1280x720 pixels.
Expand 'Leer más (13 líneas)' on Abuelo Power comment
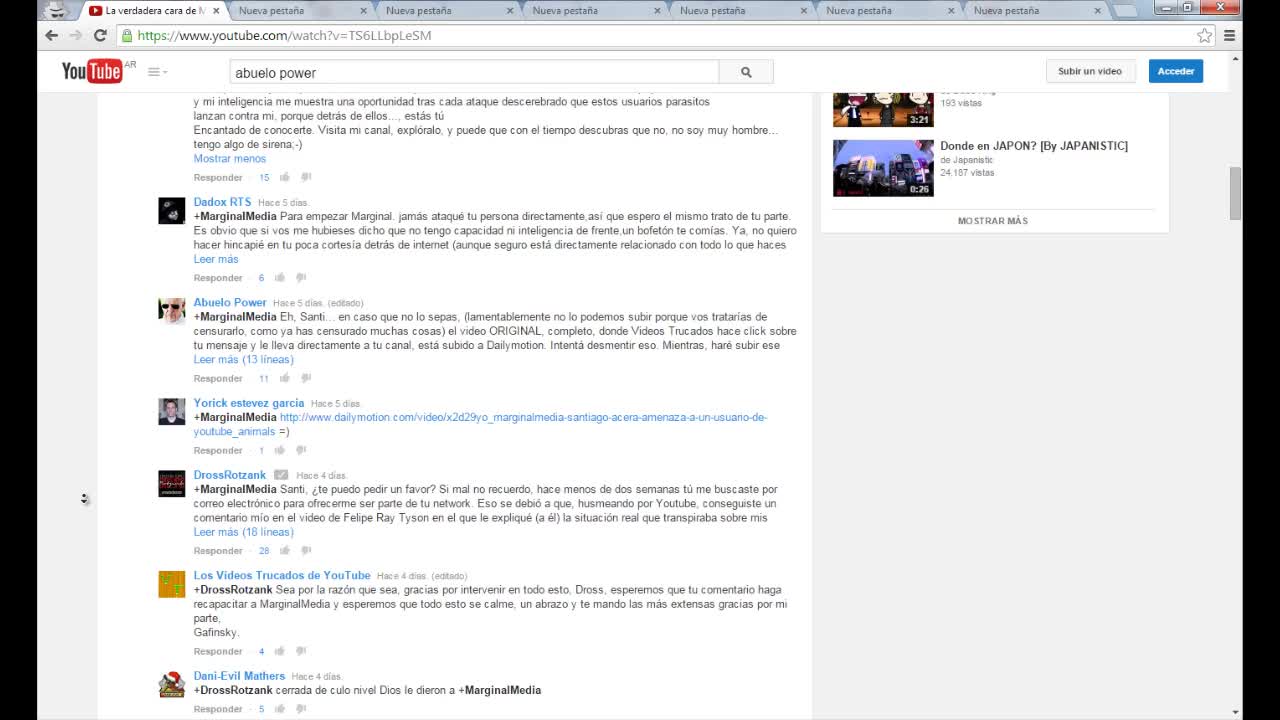[x=243, y=359]
